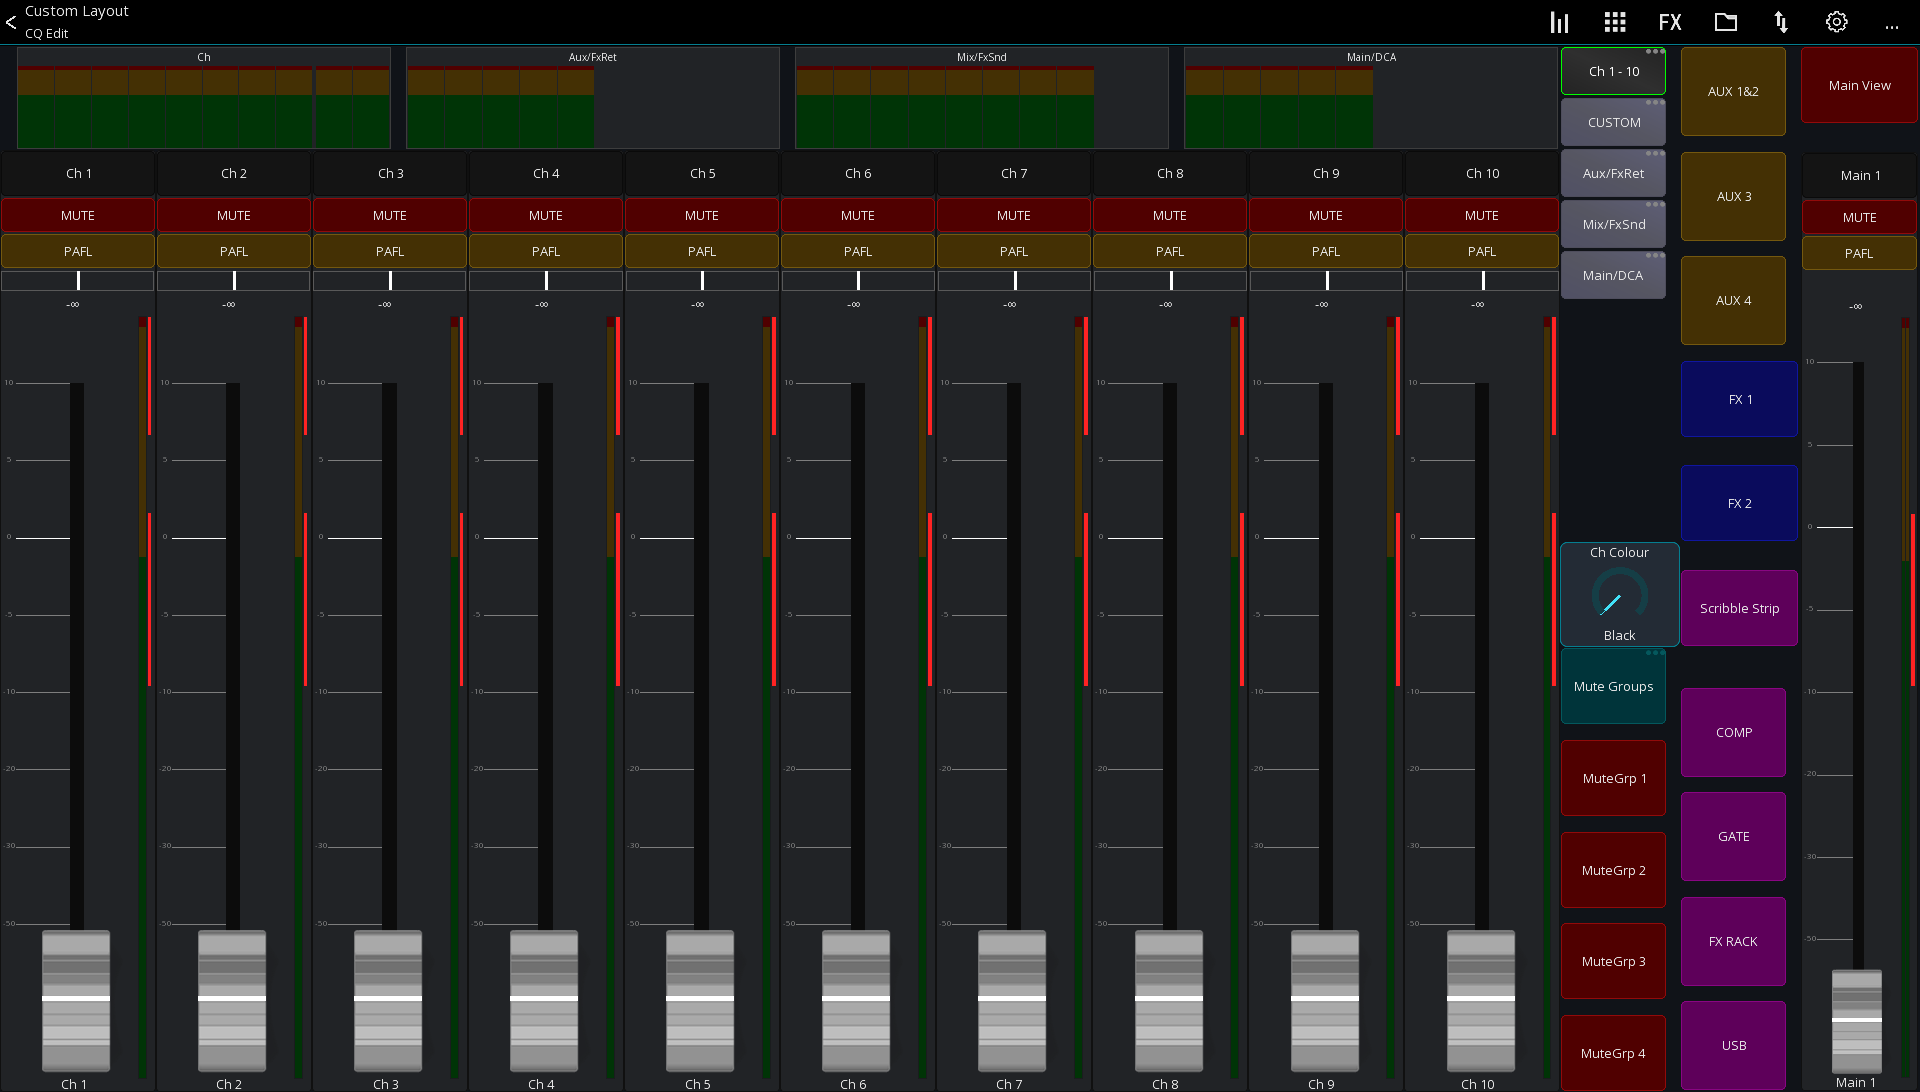Open the grid view icon
The image size is (1920, 1092).
tap(1614, 21)
